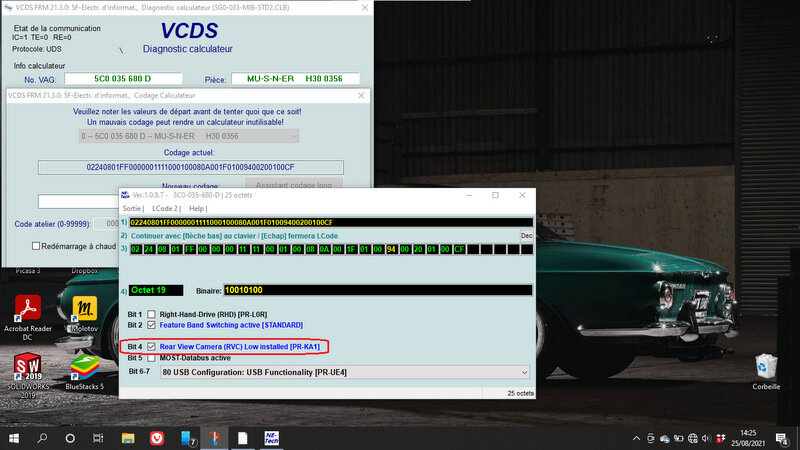Click the LCode window app icon
The height and width of the screenshot is (450, 800).
[x=125, y=195]
